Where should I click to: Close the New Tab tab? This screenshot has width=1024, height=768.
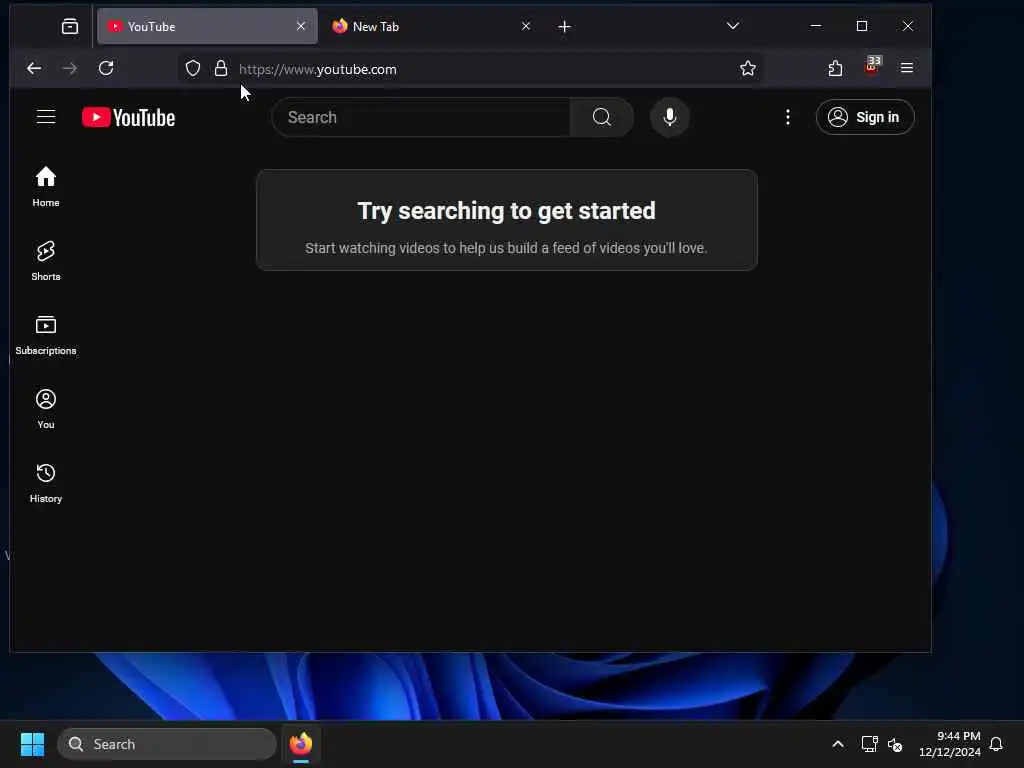(x=526, y=26)
